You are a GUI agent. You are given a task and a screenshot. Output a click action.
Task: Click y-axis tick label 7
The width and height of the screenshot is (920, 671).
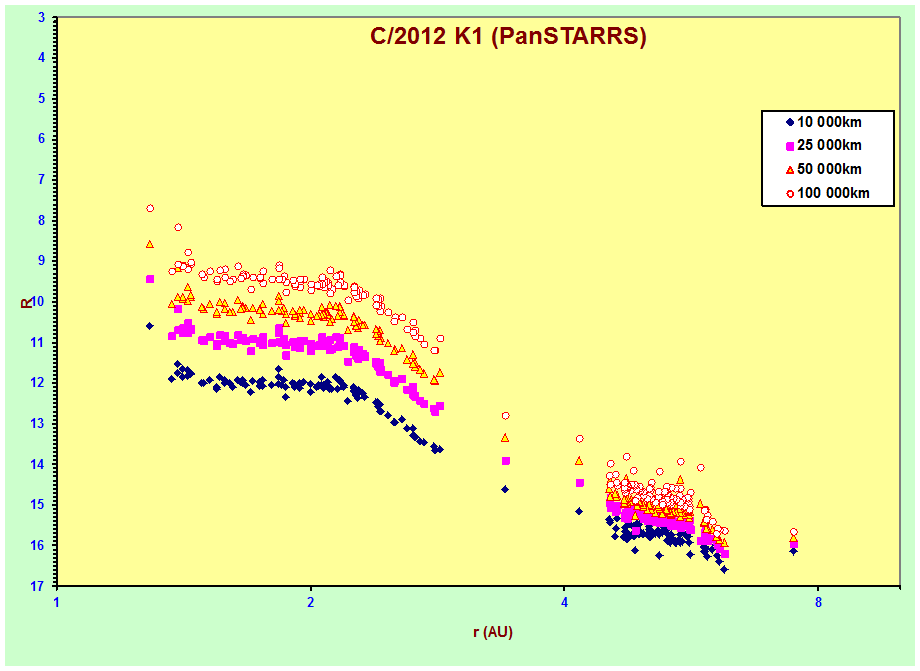(x=41, y=179)
